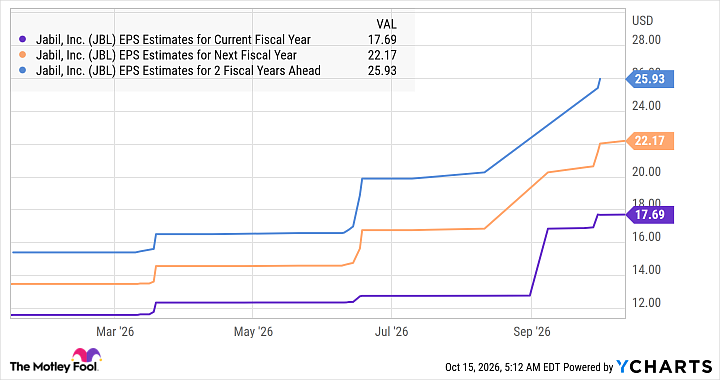
Task: Click the USD axis unit label
Action: pos(642,21)
